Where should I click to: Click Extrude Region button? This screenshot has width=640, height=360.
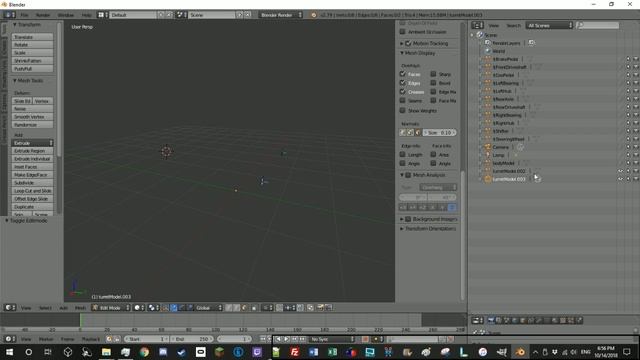click(x=32, y=151)
